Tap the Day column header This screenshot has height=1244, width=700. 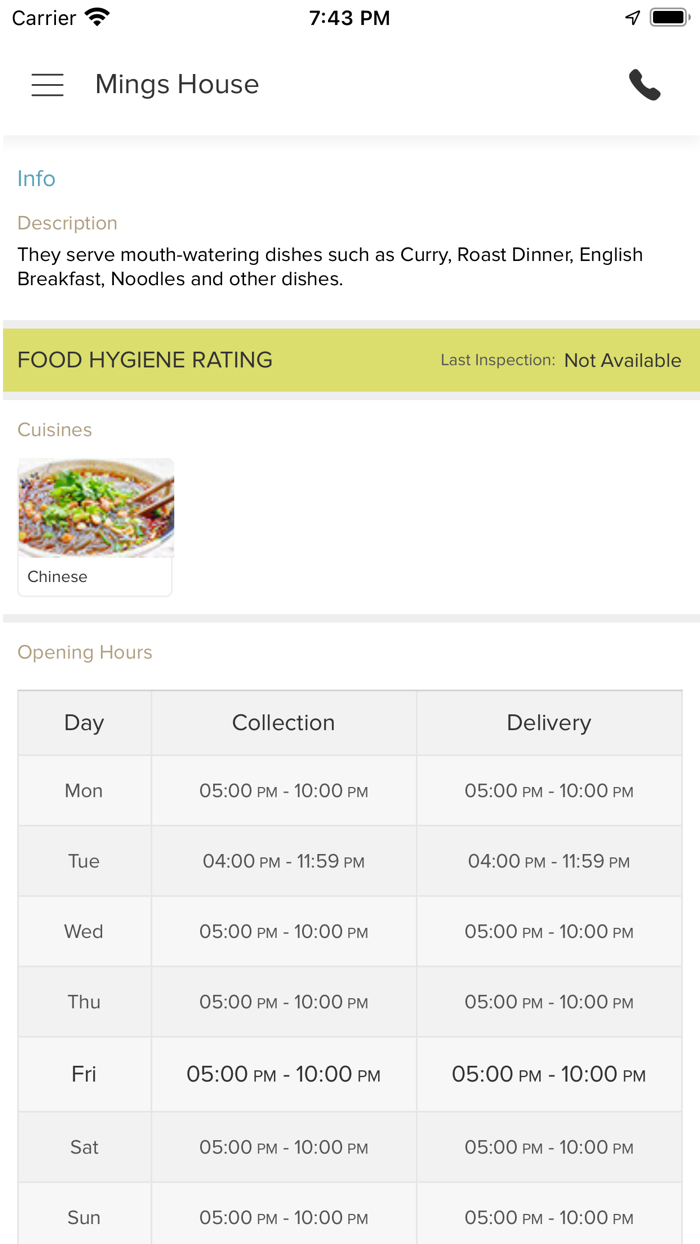click(x=84, y=723)
